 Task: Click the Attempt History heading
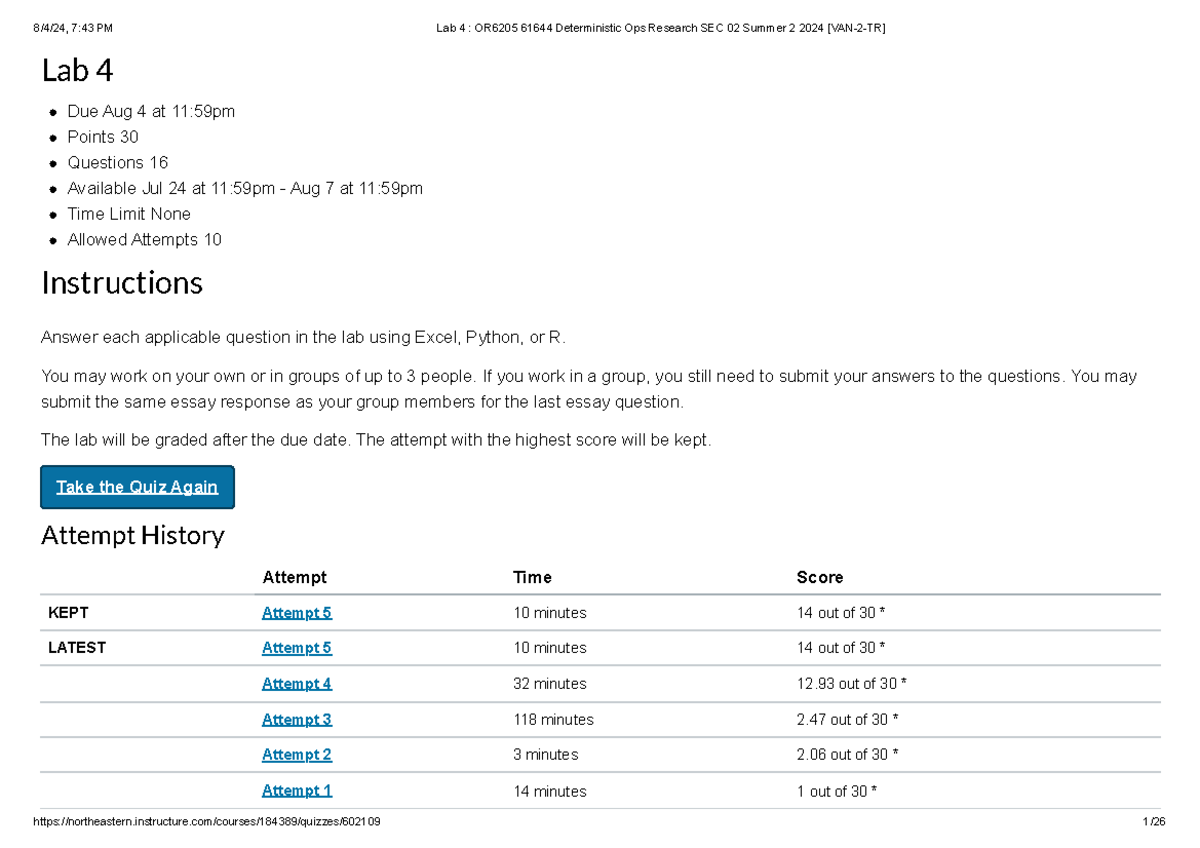pyautogui.click(x=132, y=536)
